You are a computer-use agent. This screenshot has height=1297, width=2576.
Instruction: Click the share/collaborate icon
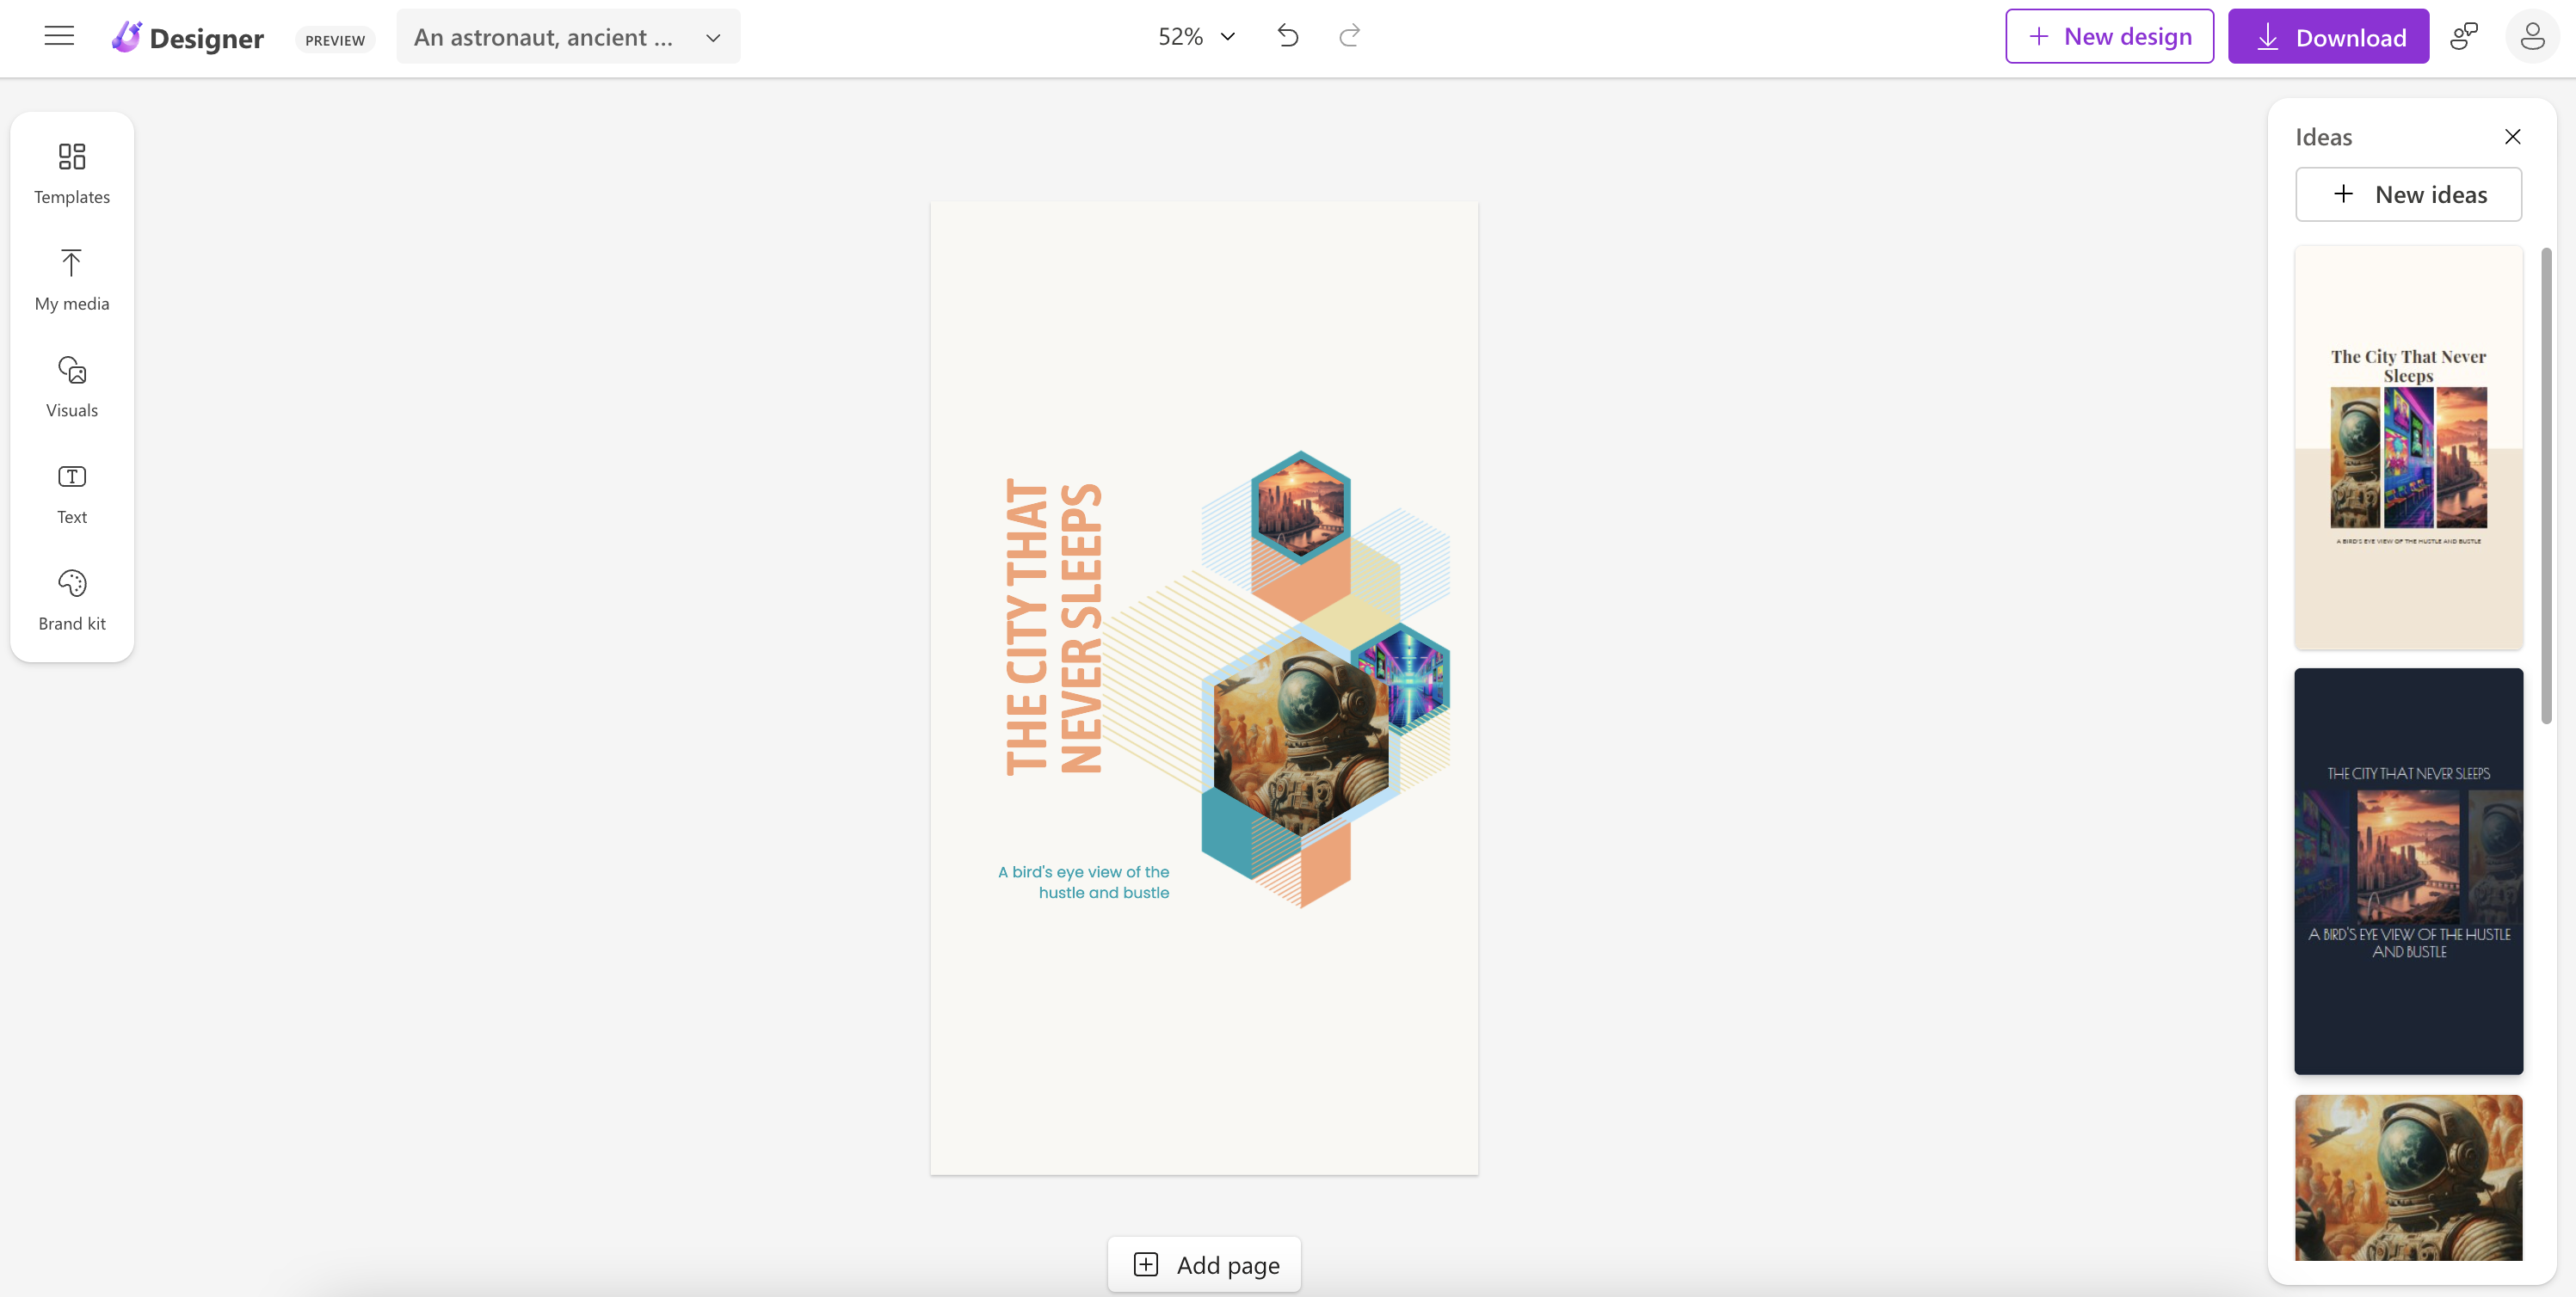point(2464,36)
